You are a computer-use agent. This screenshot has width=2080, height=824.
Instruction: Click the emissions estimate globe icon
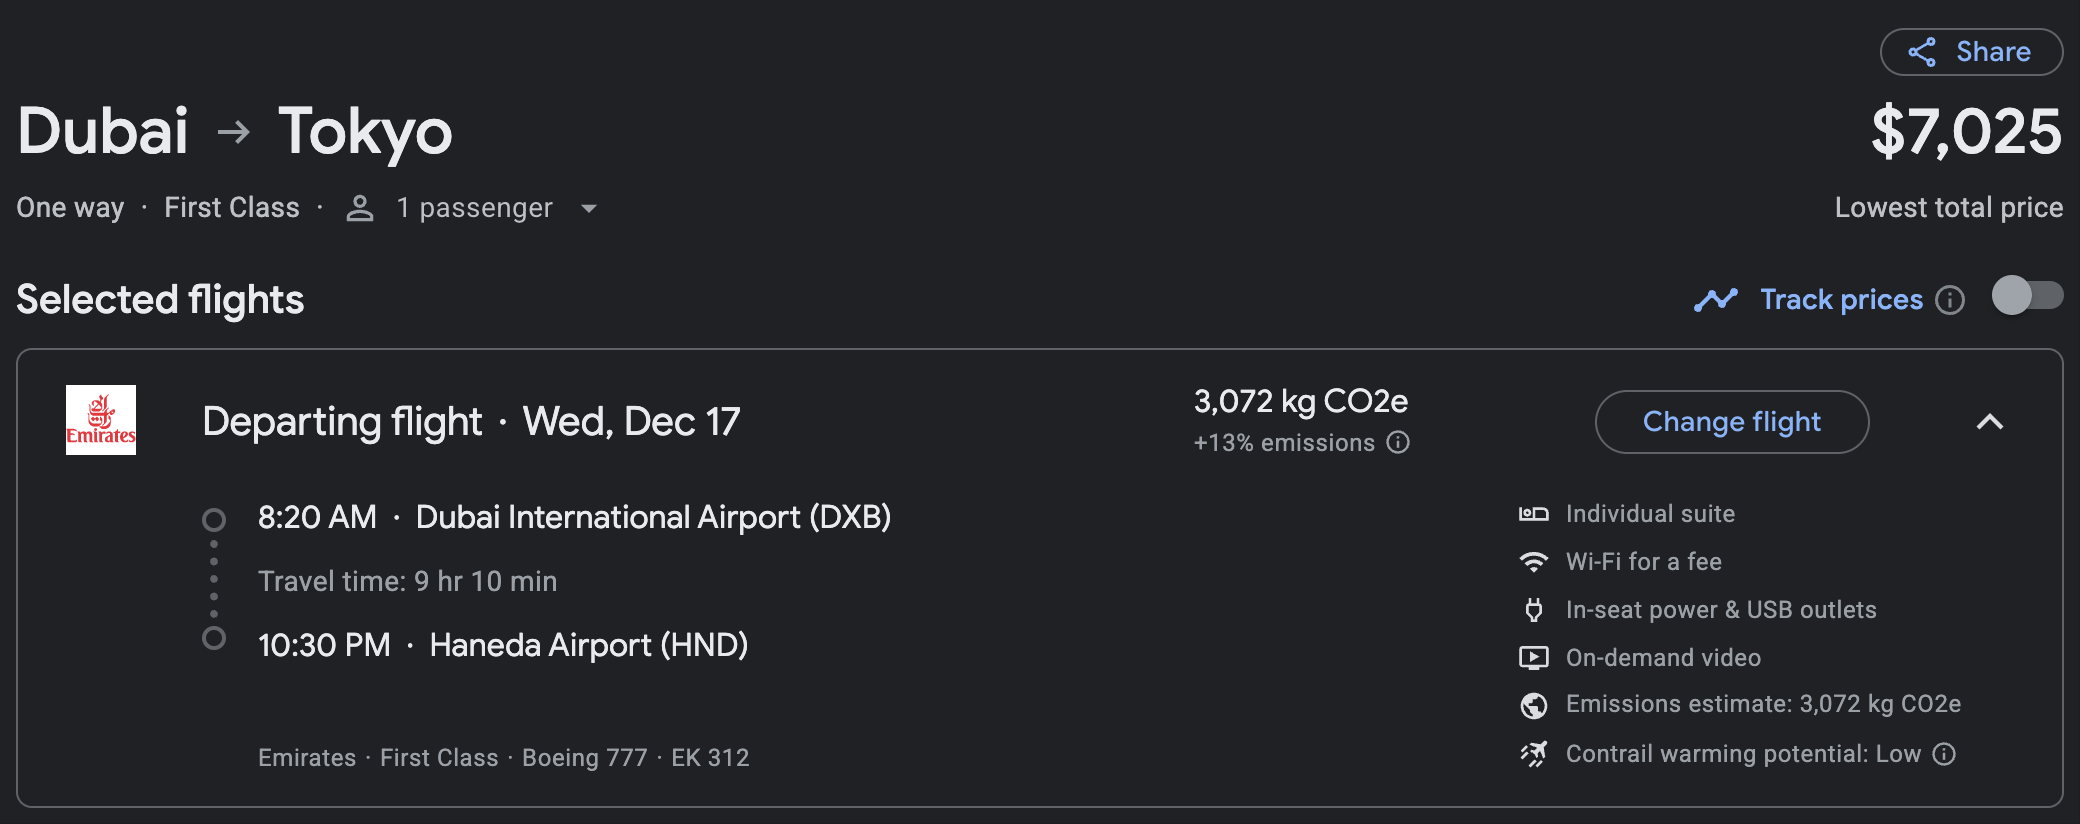[x=1533, y=705]
